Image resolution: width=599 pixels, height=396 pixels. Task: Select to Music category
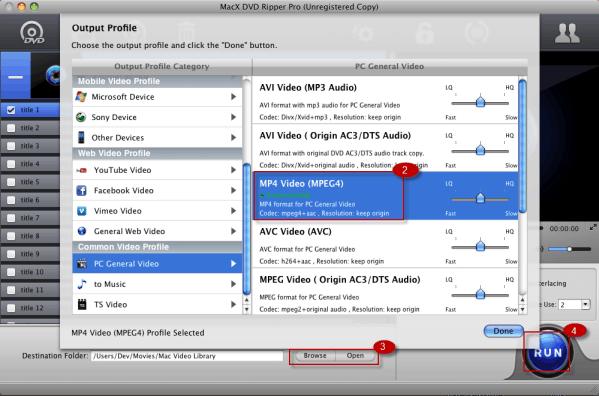coord(157,284)
